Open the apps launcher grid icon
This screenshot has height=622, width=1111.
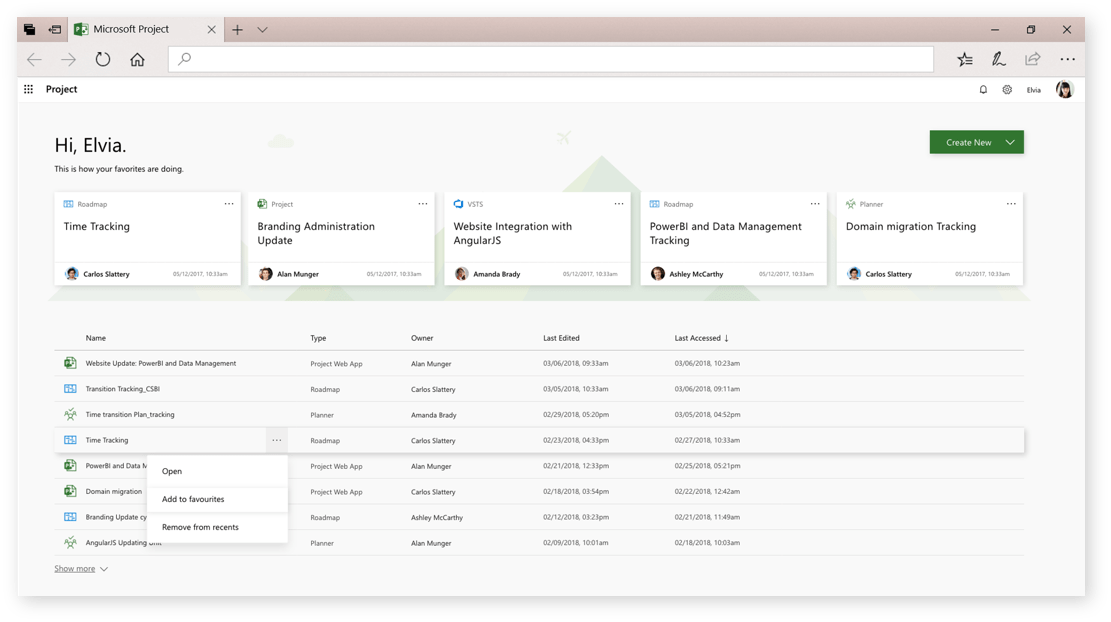coord(28,89)
